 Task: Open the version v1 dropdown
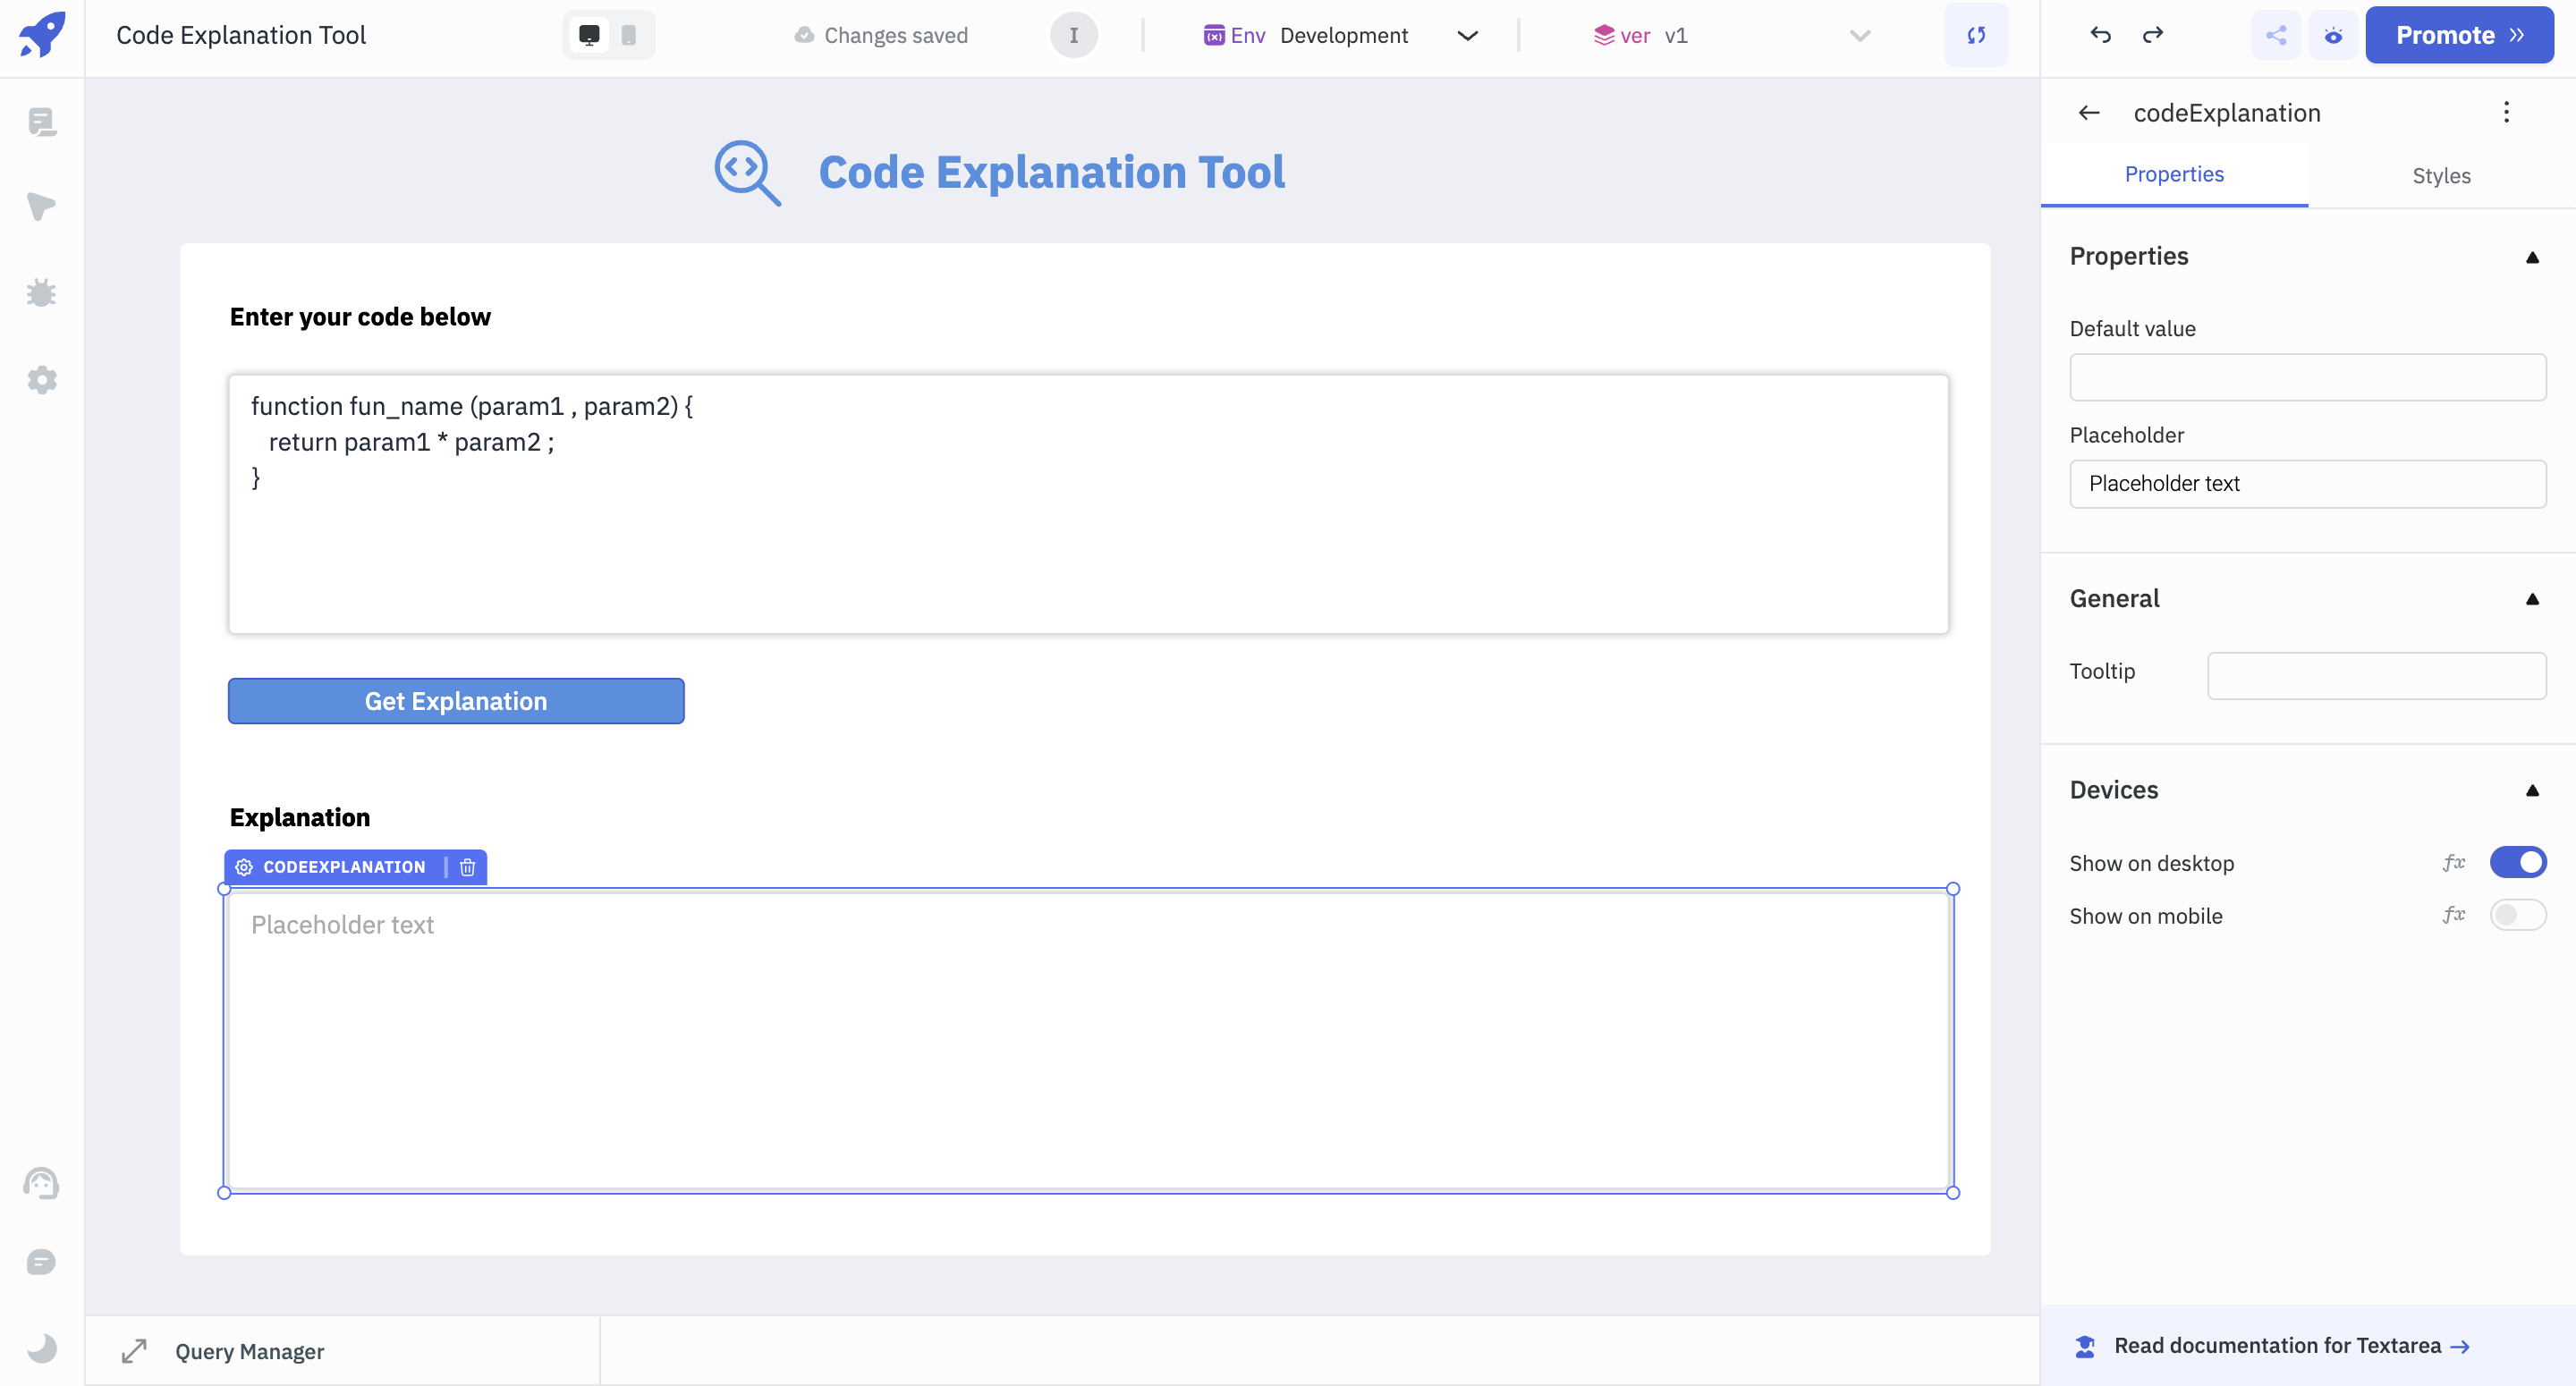click(x=1858, y=35)
